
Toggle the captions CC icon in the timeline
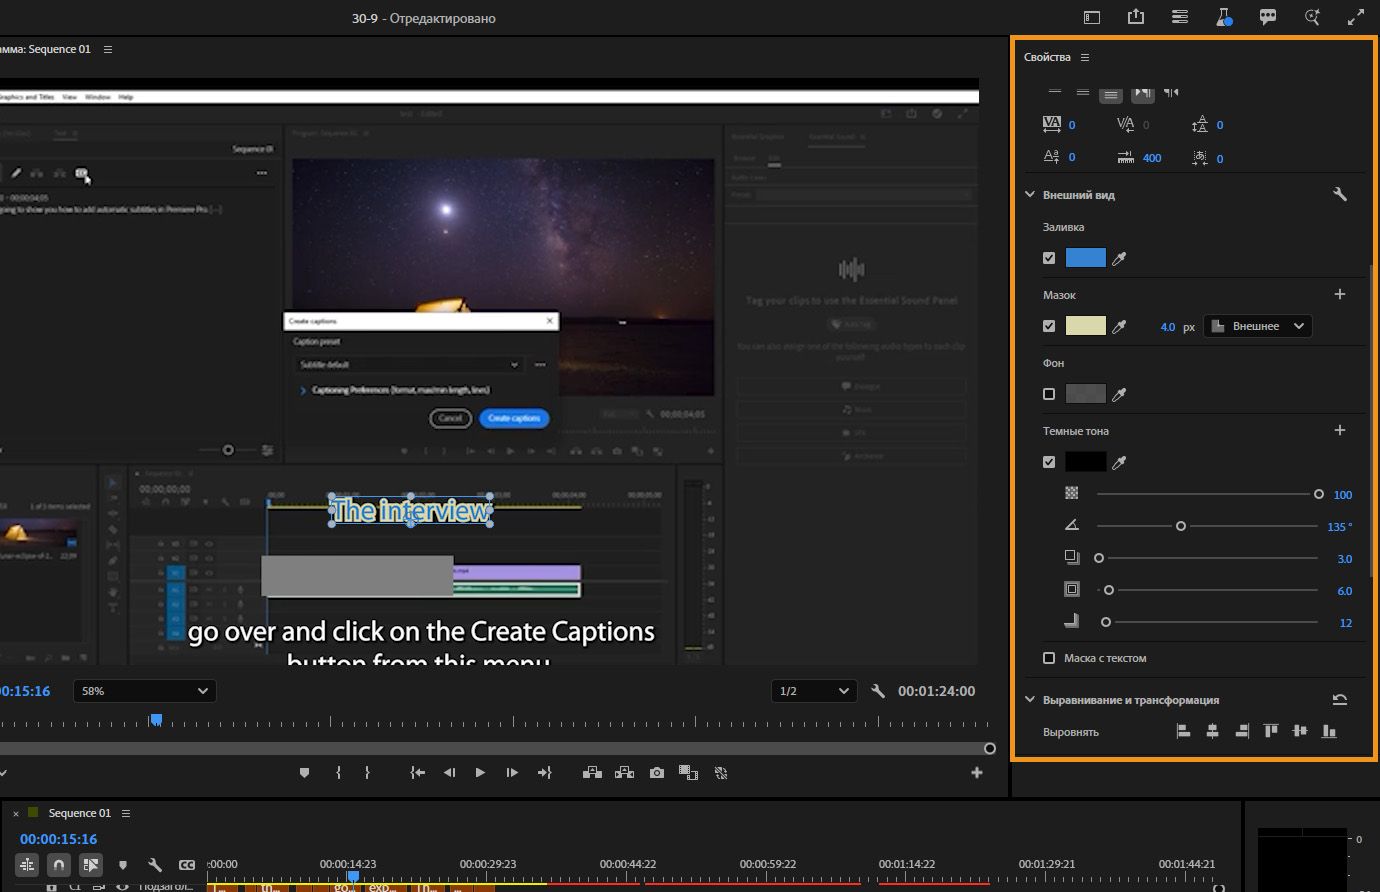[x=187, y=864]
